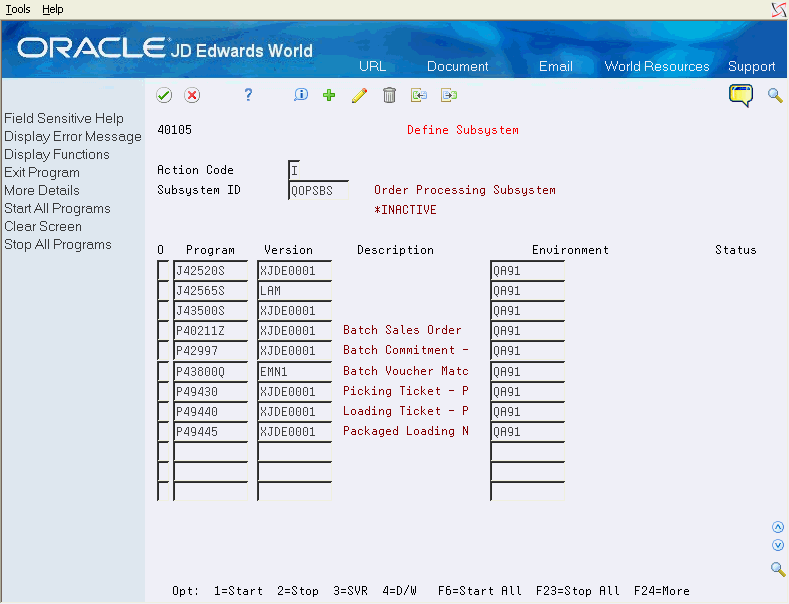The height and width of the screenshot is (604, 789).
Task: Click description text Batch Sales Order
Action: [402, 330]
